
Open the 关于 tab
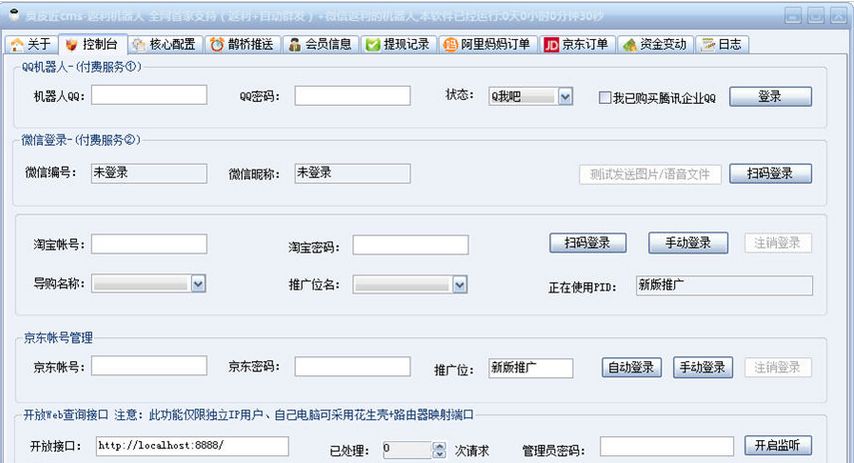coord(30,44)
